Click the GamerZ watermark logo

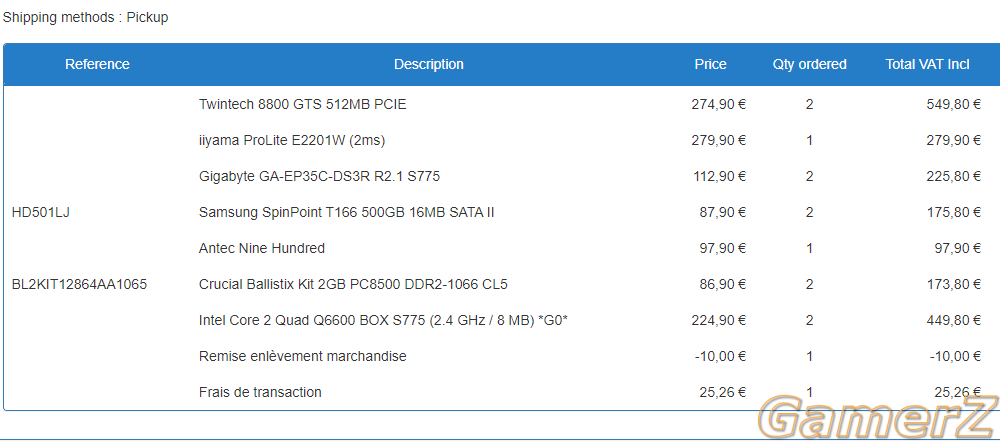[x=878, y=419]
